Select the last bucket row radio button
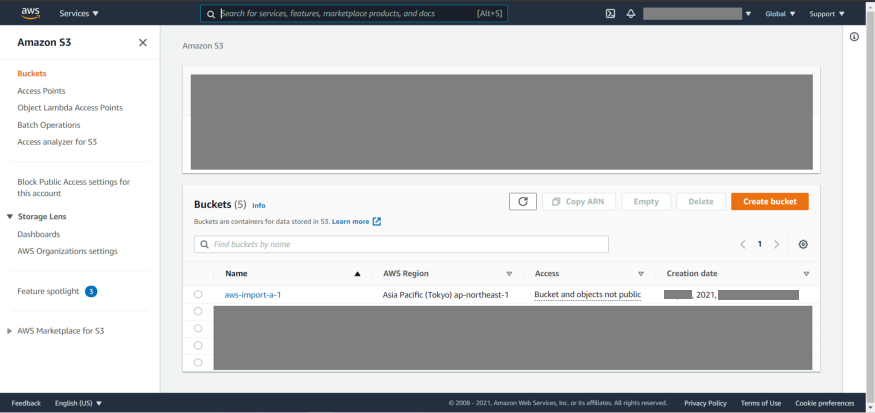The image size is (875, 413). [198, 362]
